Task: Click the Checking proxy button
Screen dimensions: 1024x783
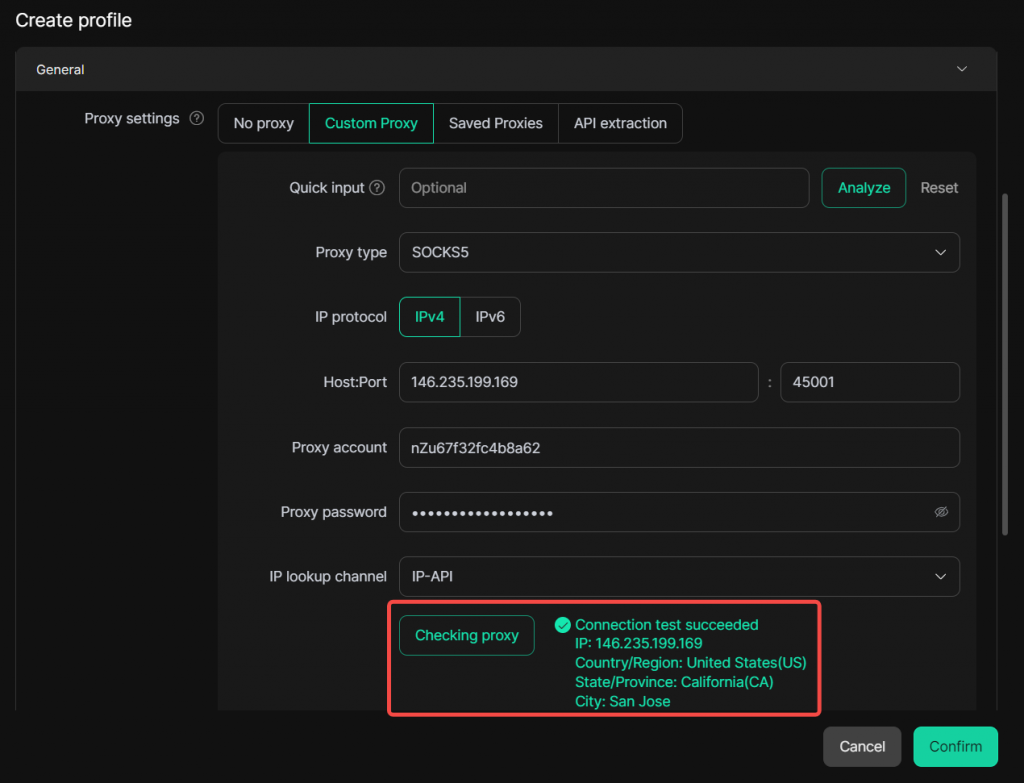Action: pyautogui.click(x=467, y=636)
